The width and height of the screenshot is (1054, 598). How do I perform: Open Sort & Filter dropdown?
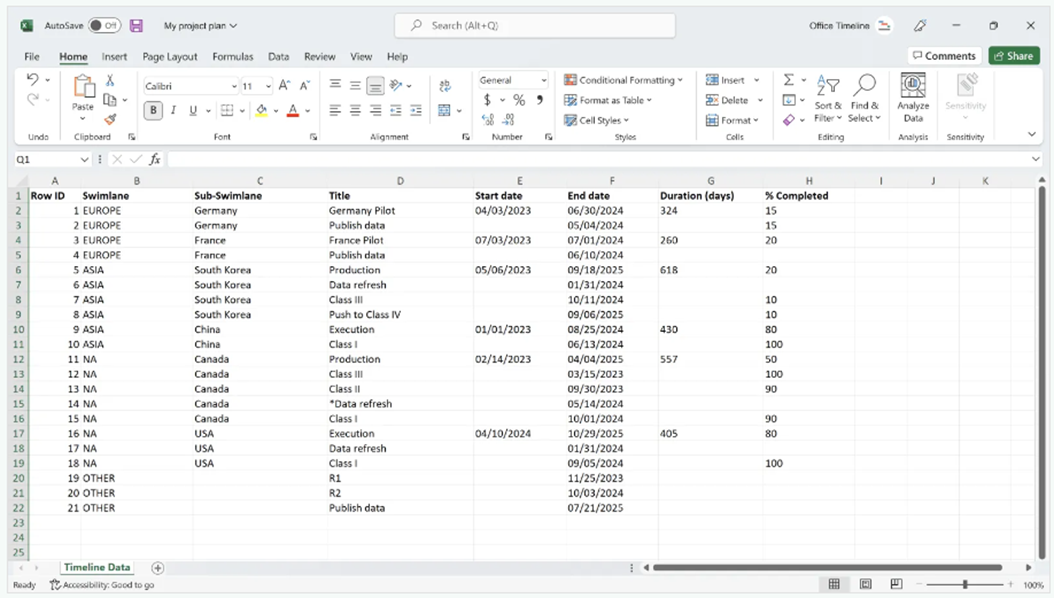(827, 99)
